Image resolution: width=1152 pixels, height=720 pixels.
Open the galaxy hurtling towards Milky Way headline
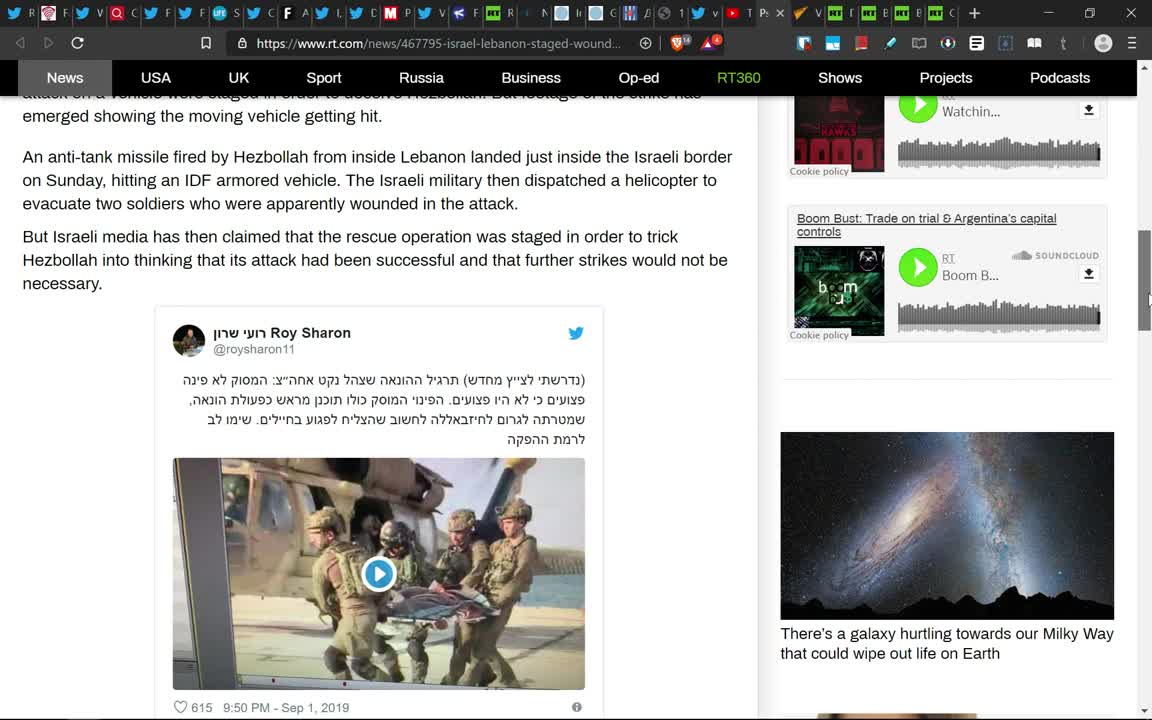[947, 644]
